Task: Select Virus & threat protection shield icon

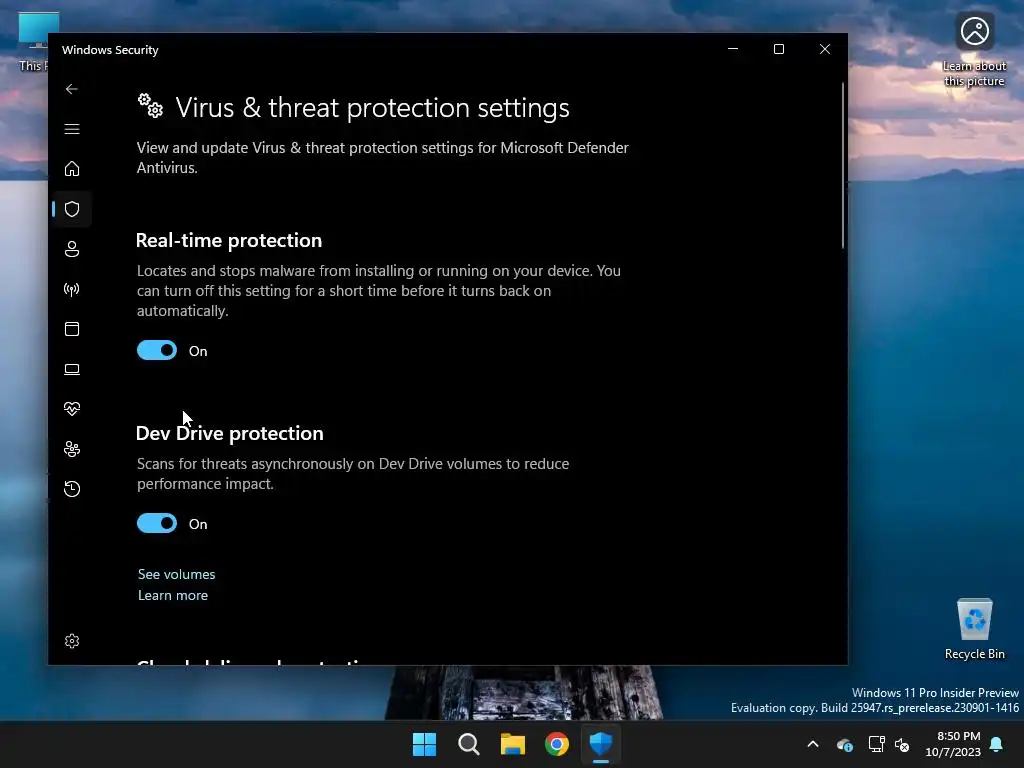Action: click(72, 209)
